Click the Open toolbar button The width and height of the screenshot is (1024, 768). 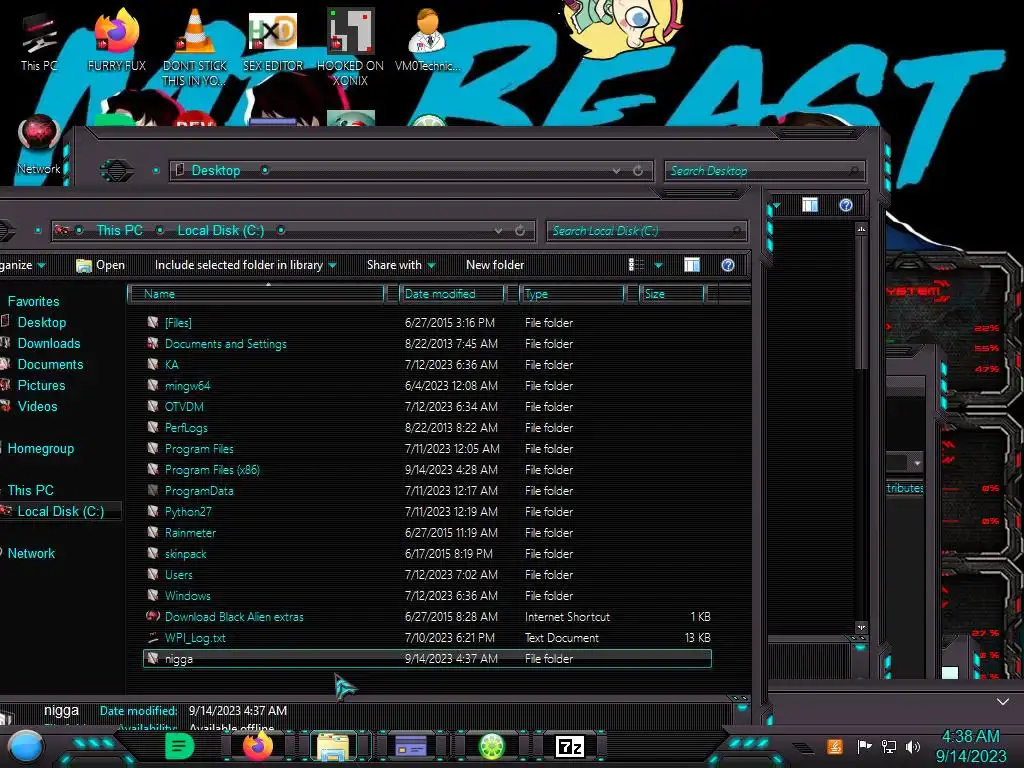100,264
